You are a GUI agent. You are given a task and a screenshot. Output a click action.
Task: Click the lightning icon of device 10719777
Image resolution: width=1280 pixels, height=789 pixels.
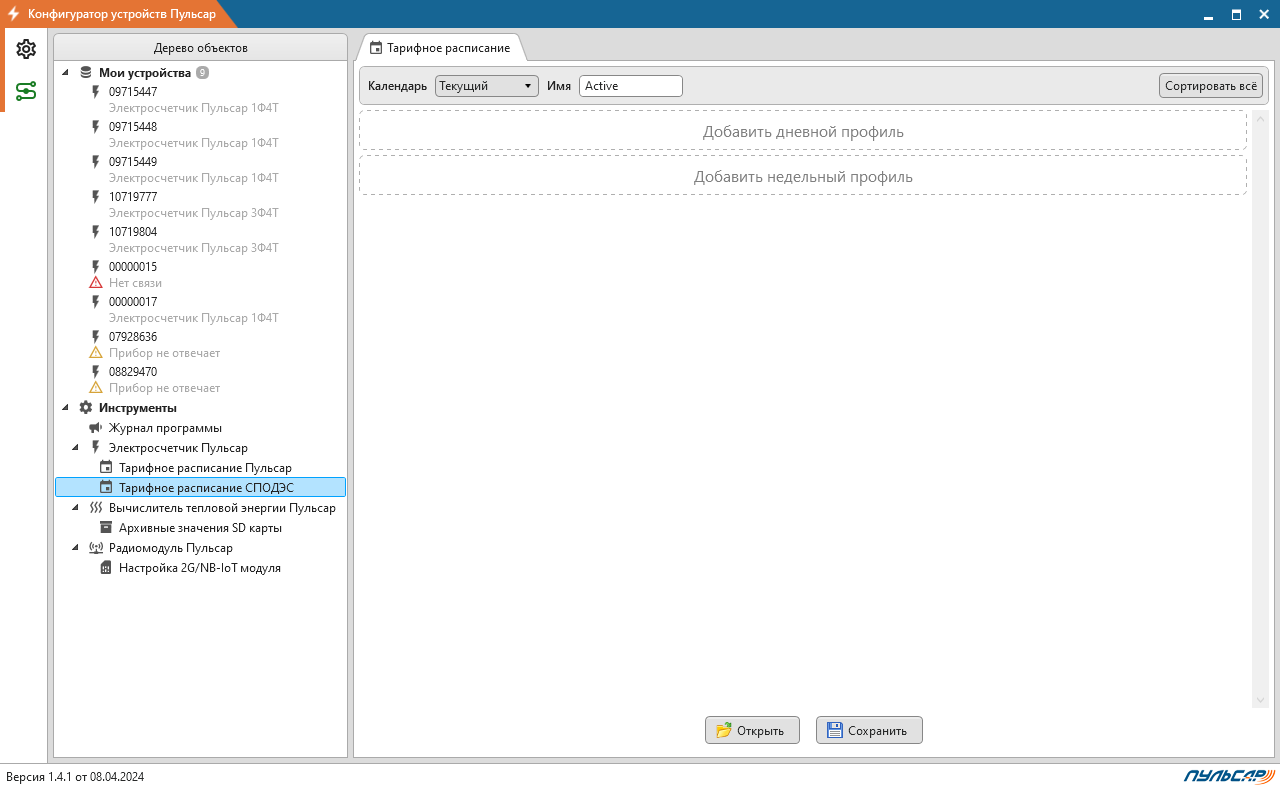point(96,197)
